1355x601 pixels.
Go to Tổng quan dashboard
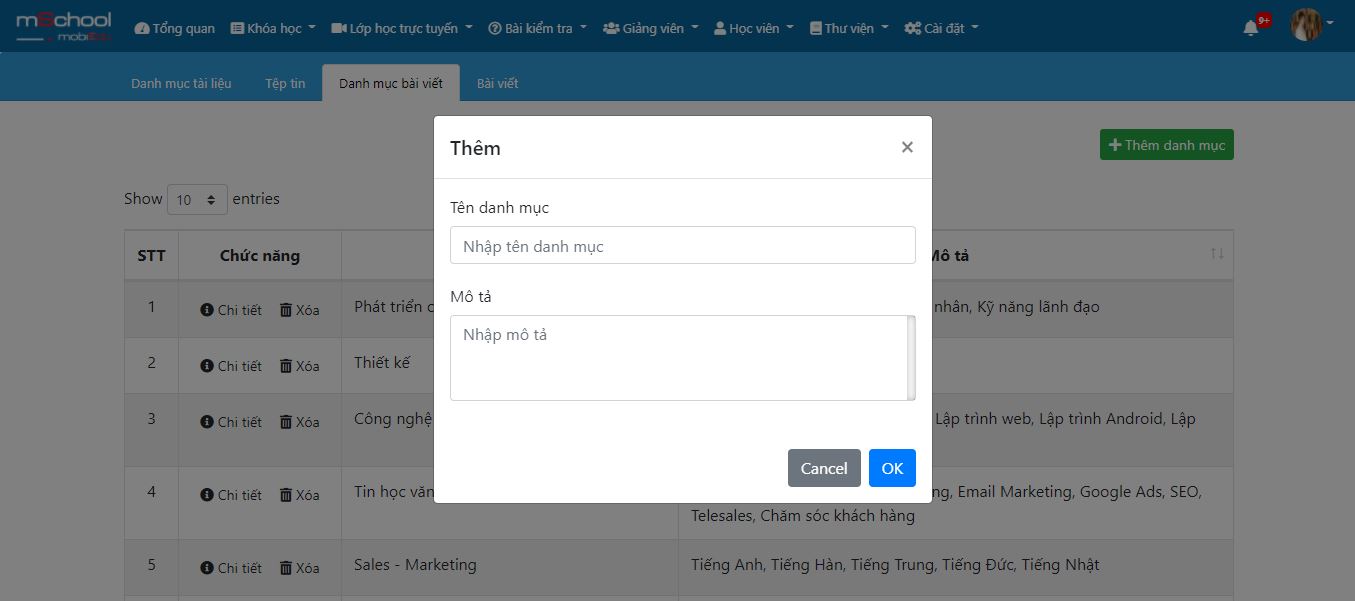174,28
